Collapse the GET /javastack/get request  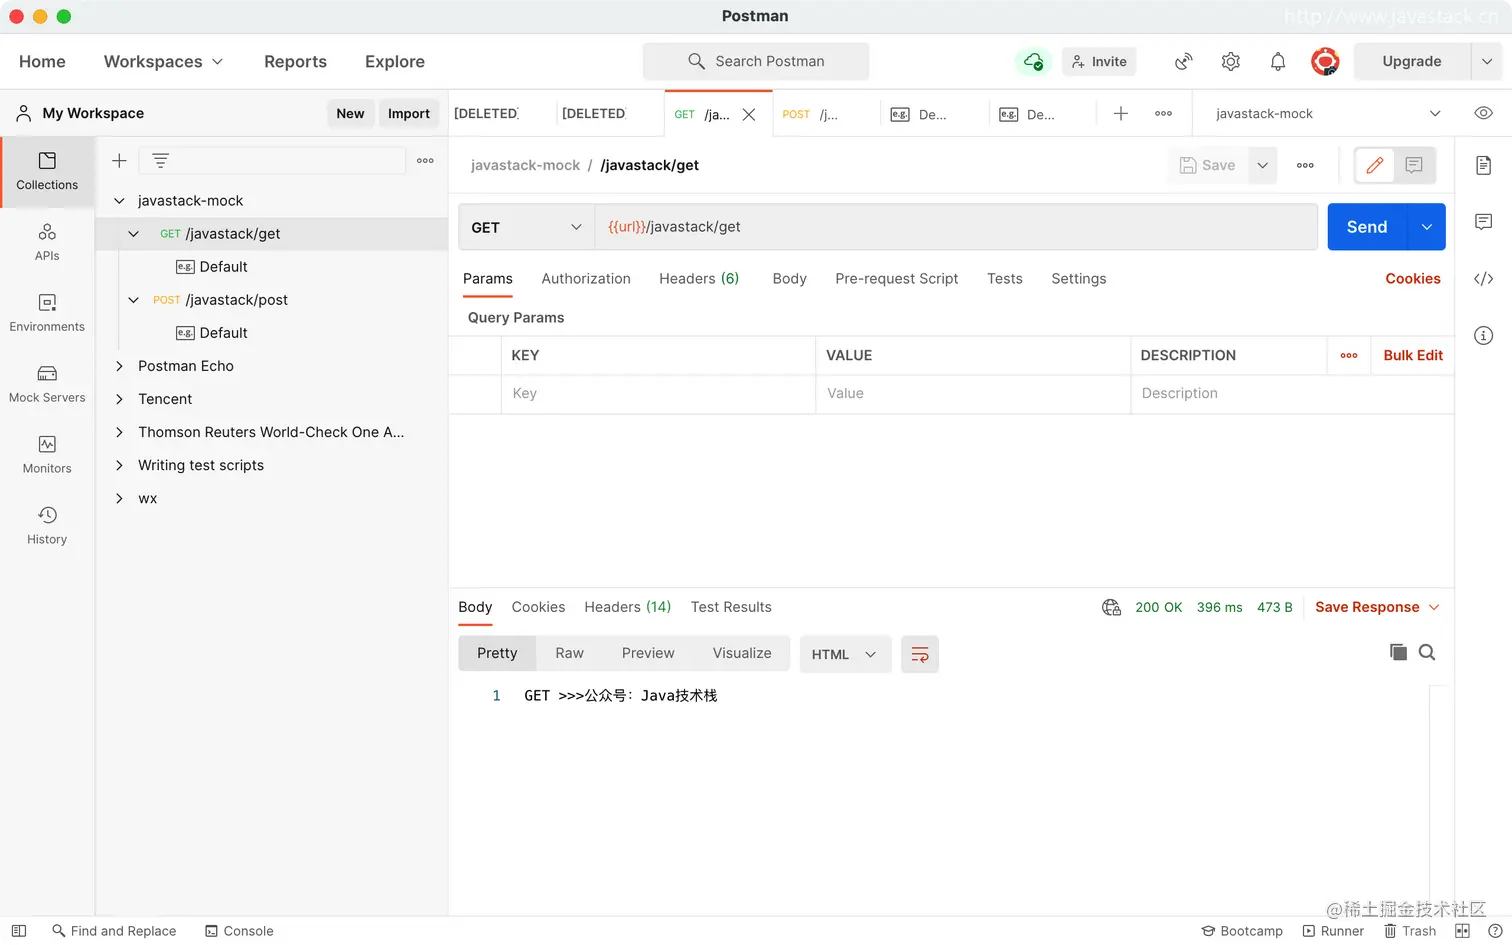(133, 234)
